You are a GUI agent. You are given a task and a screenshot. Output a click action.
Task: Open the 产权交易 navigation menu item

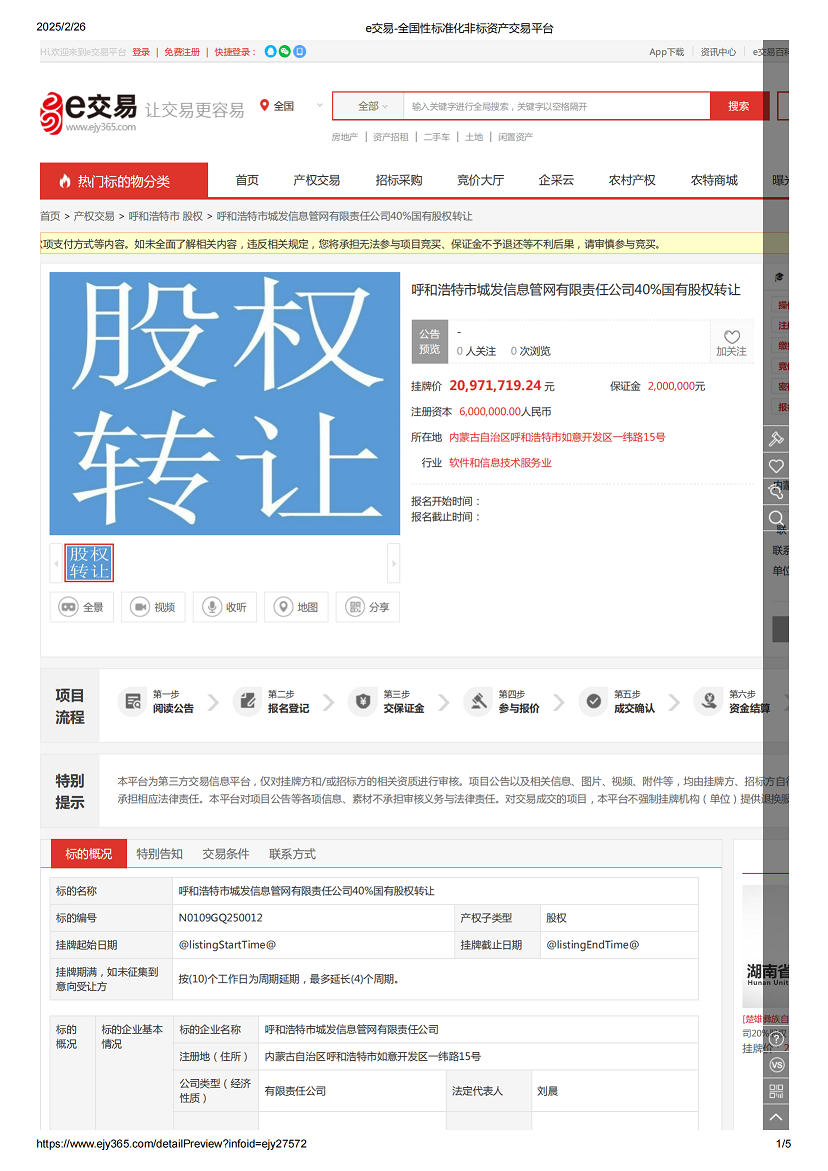316,180
